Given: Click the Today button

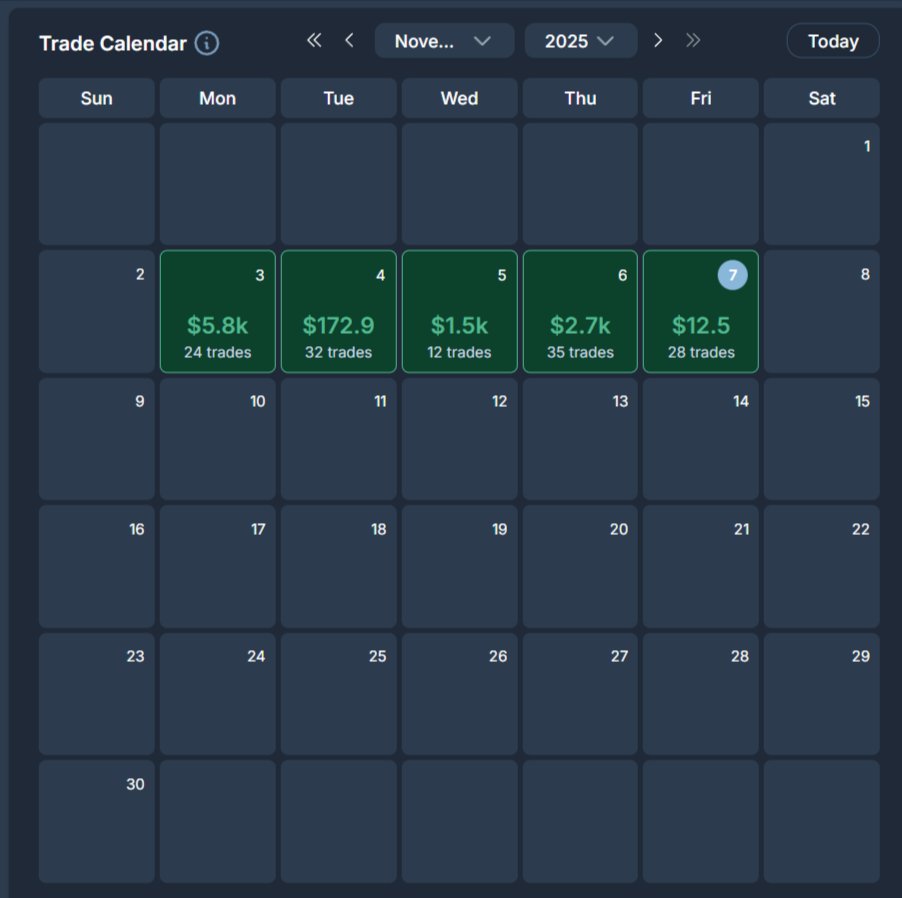Looking at the screenshot, I should (832, 40).
